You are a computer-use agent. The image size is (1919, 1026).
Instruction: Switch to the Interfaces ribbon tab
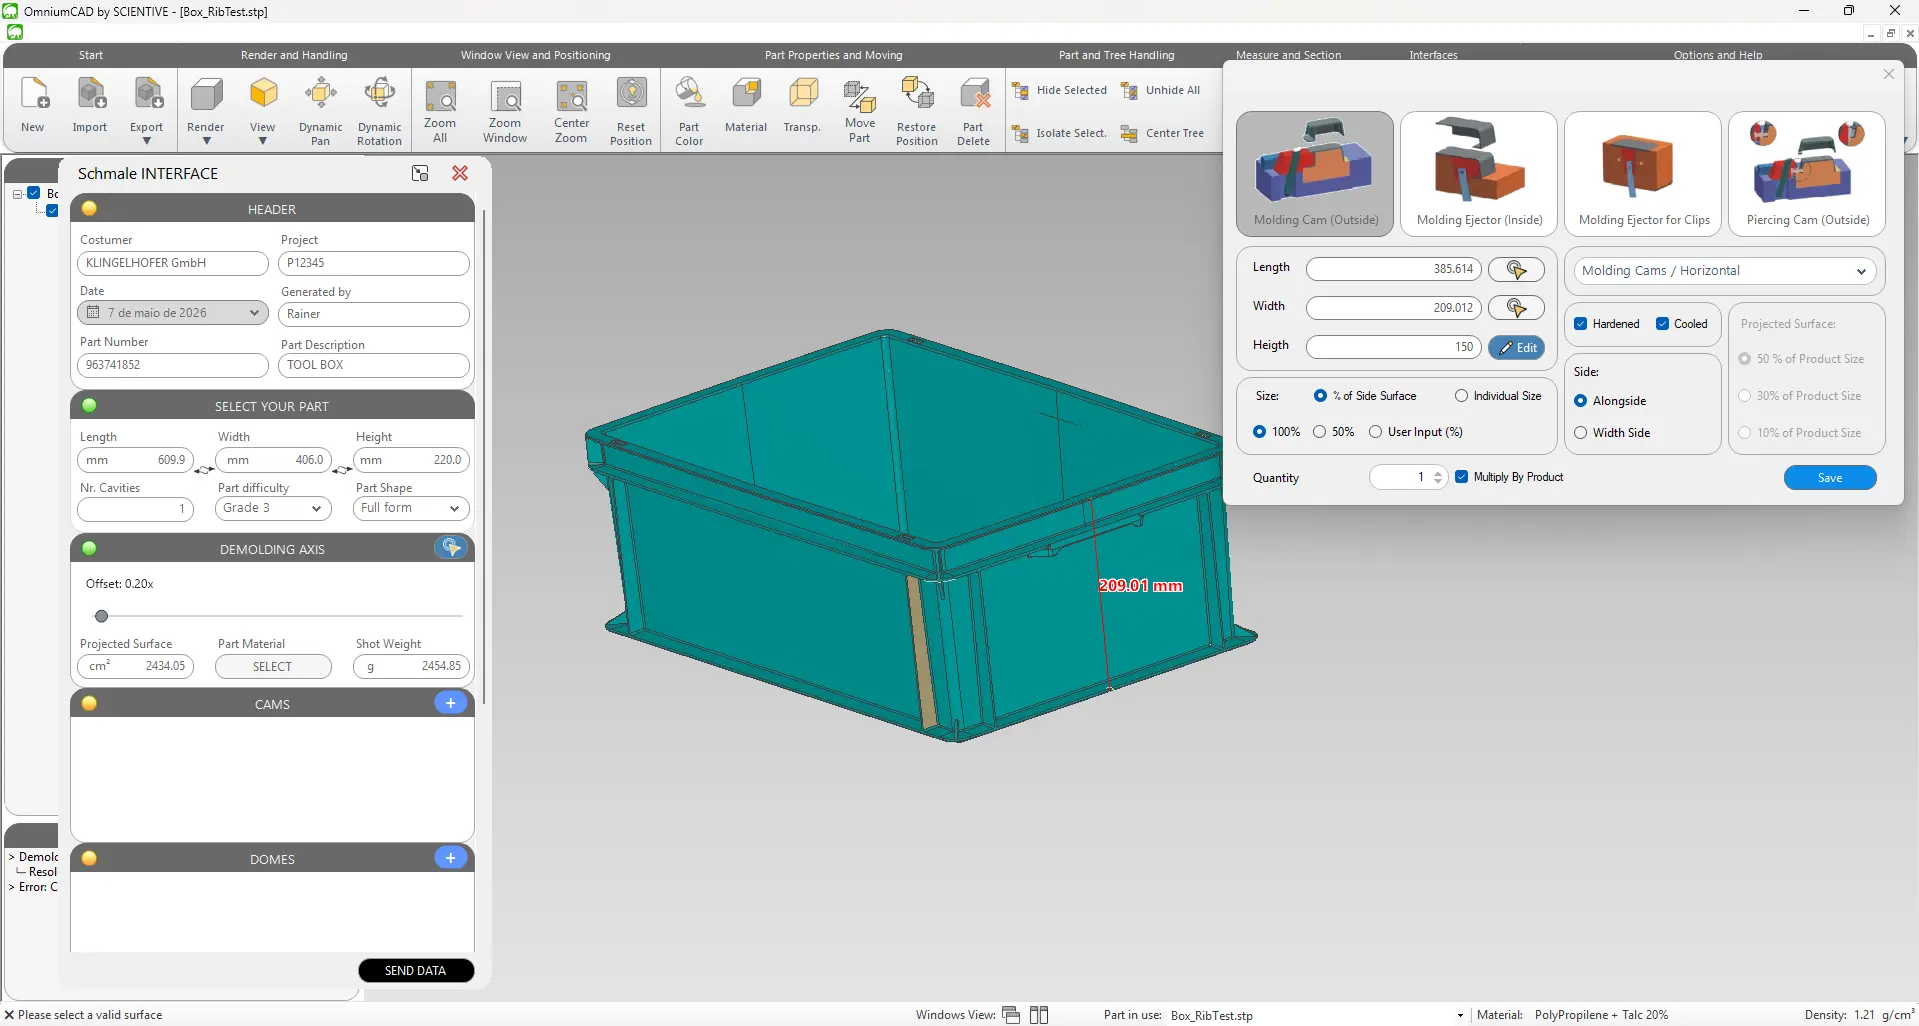click(1433, 55)
